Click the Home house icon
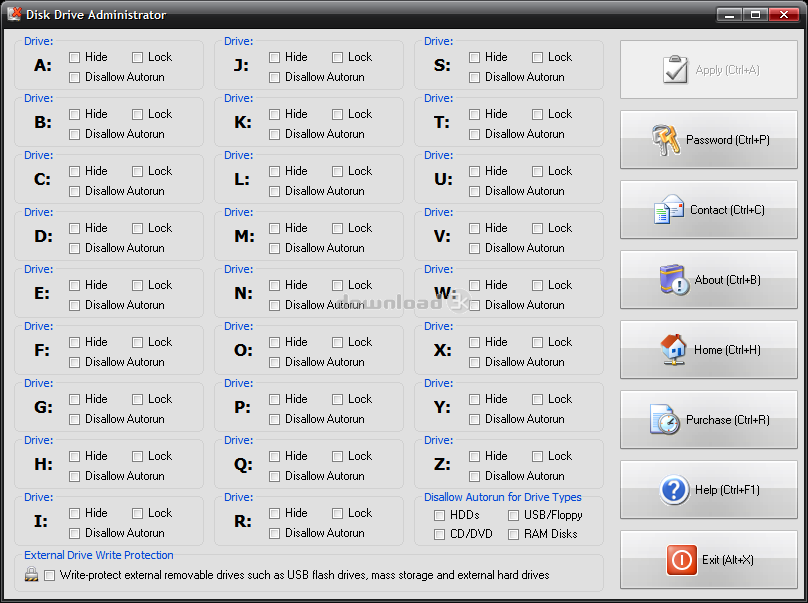The image size is (808, 603). click(x=673, y=350)
